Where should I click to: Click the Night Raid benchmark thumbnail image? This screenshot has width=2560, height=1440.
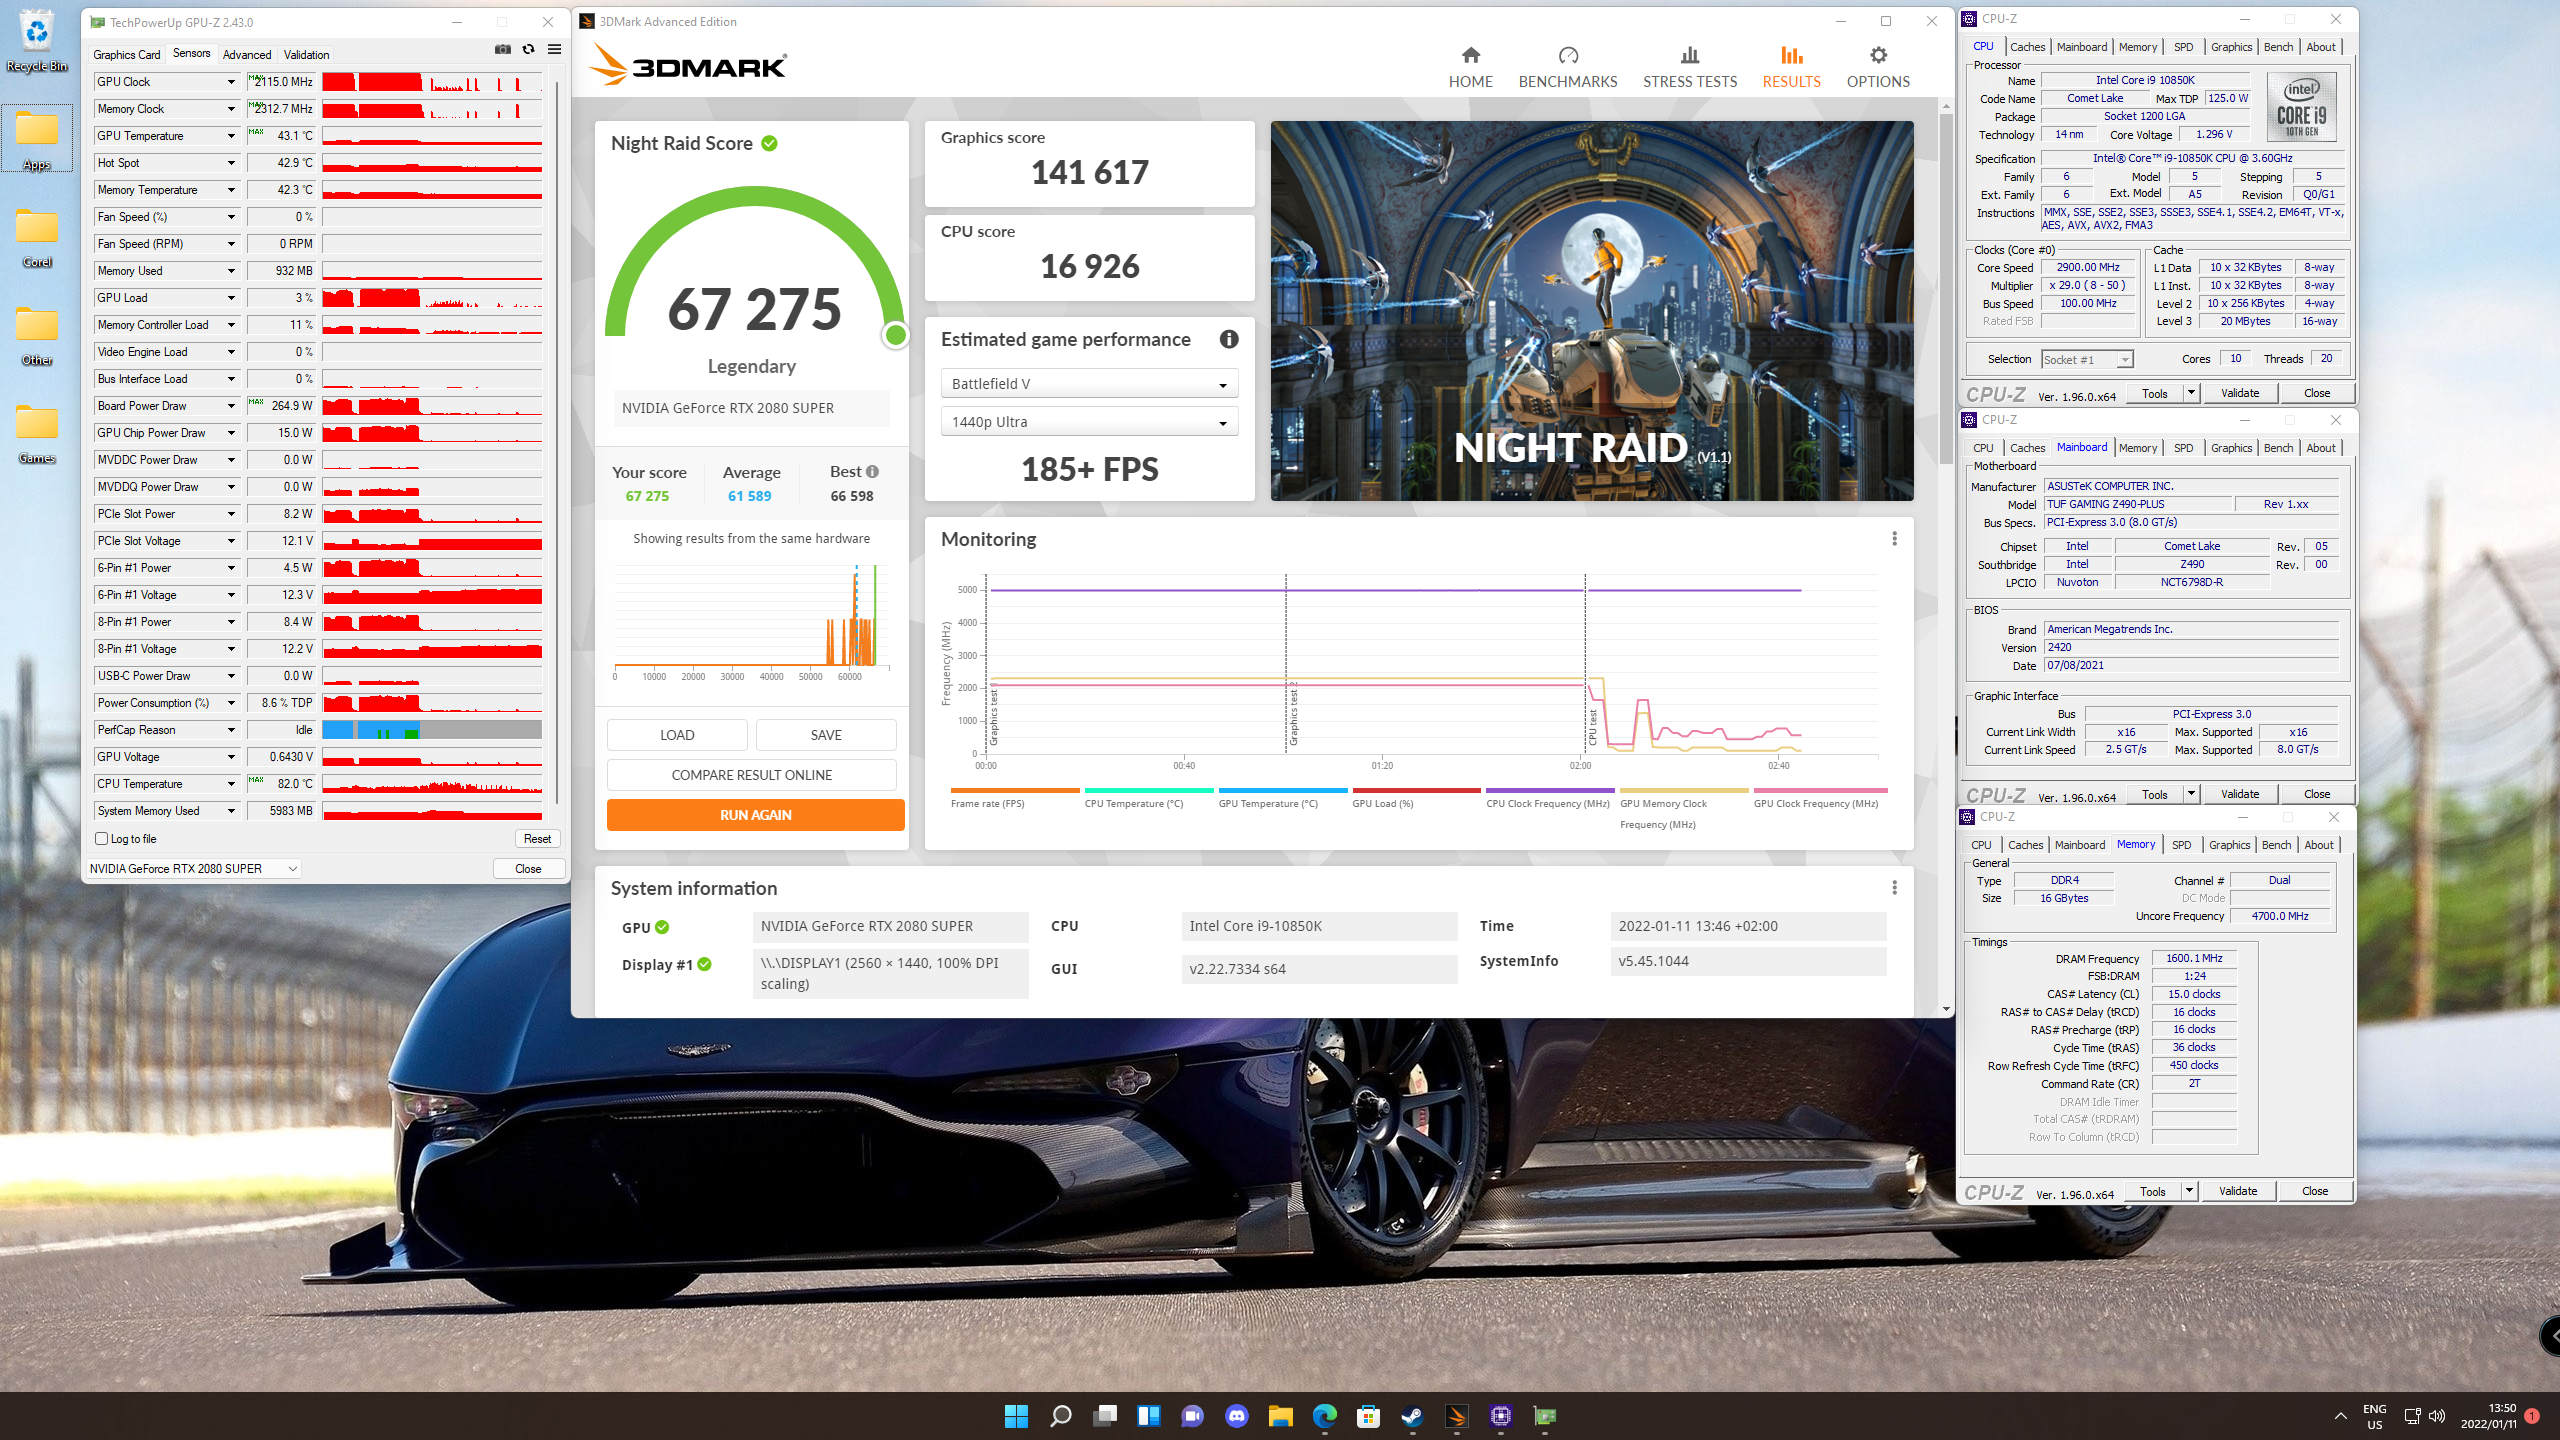point(1592,311)
